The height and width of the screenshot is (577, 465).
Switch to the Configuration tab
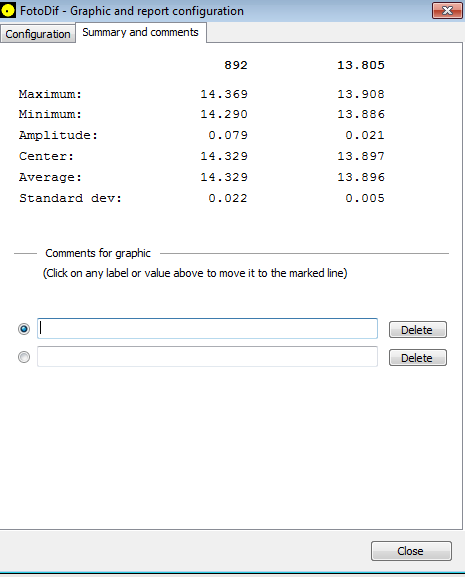coord(38,34)
